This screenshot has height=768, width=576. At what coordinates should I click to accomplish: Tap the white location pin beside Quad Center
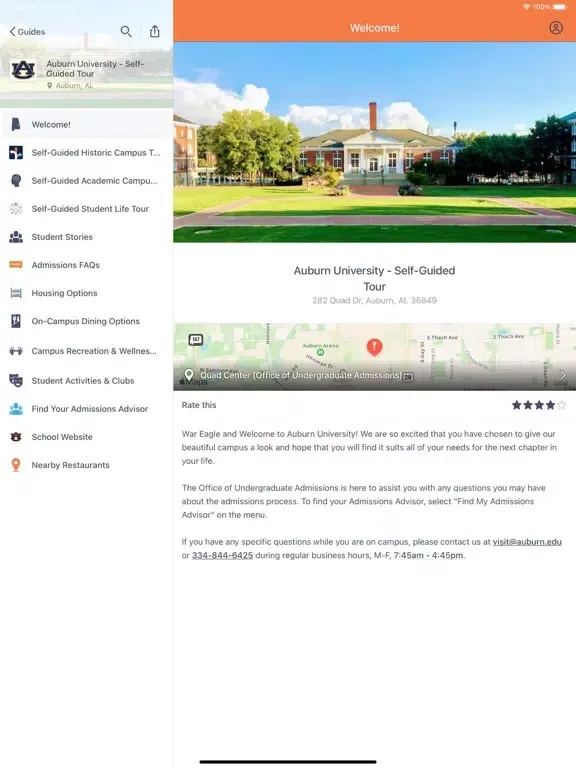189,375
